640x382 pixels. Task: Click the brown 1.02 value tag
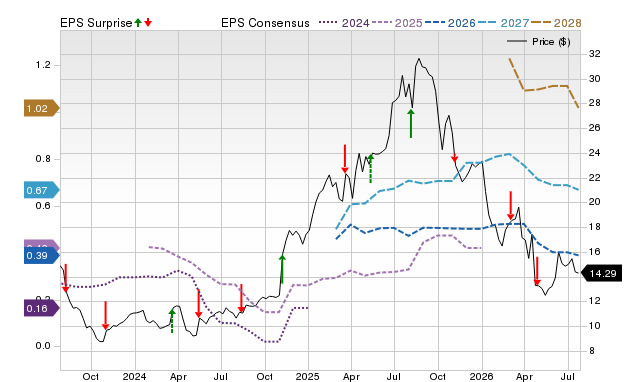(x=41, y=109)
